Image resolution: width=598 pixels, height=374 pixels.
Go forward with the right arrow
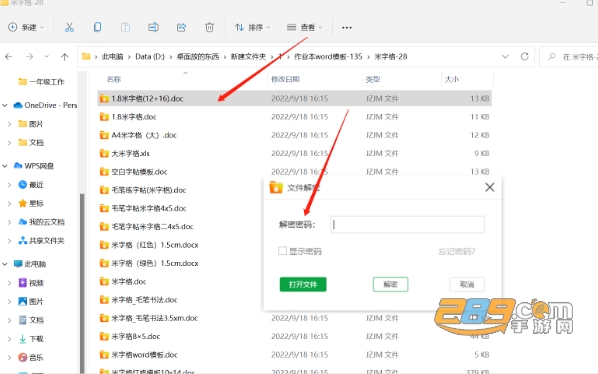[29, 57]
